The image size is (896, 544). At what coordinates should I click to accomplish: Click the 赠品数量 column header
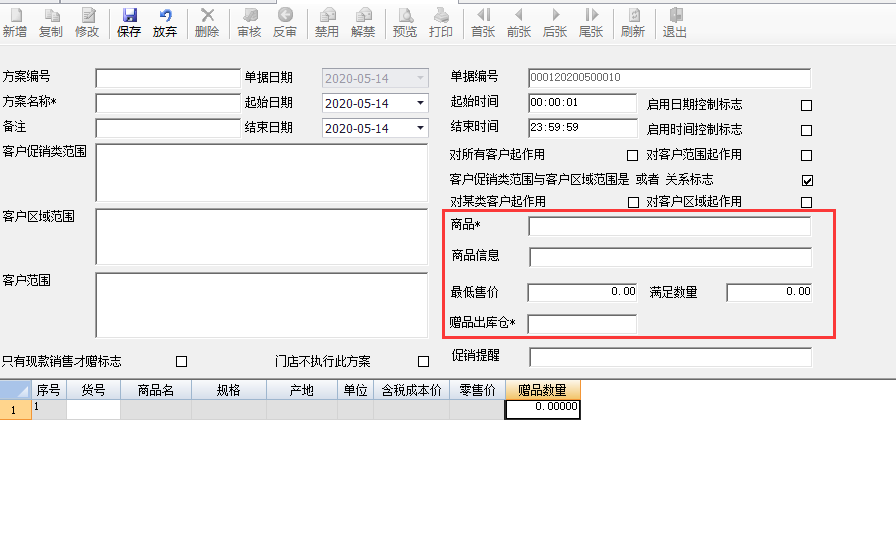(x=543, y=390)
